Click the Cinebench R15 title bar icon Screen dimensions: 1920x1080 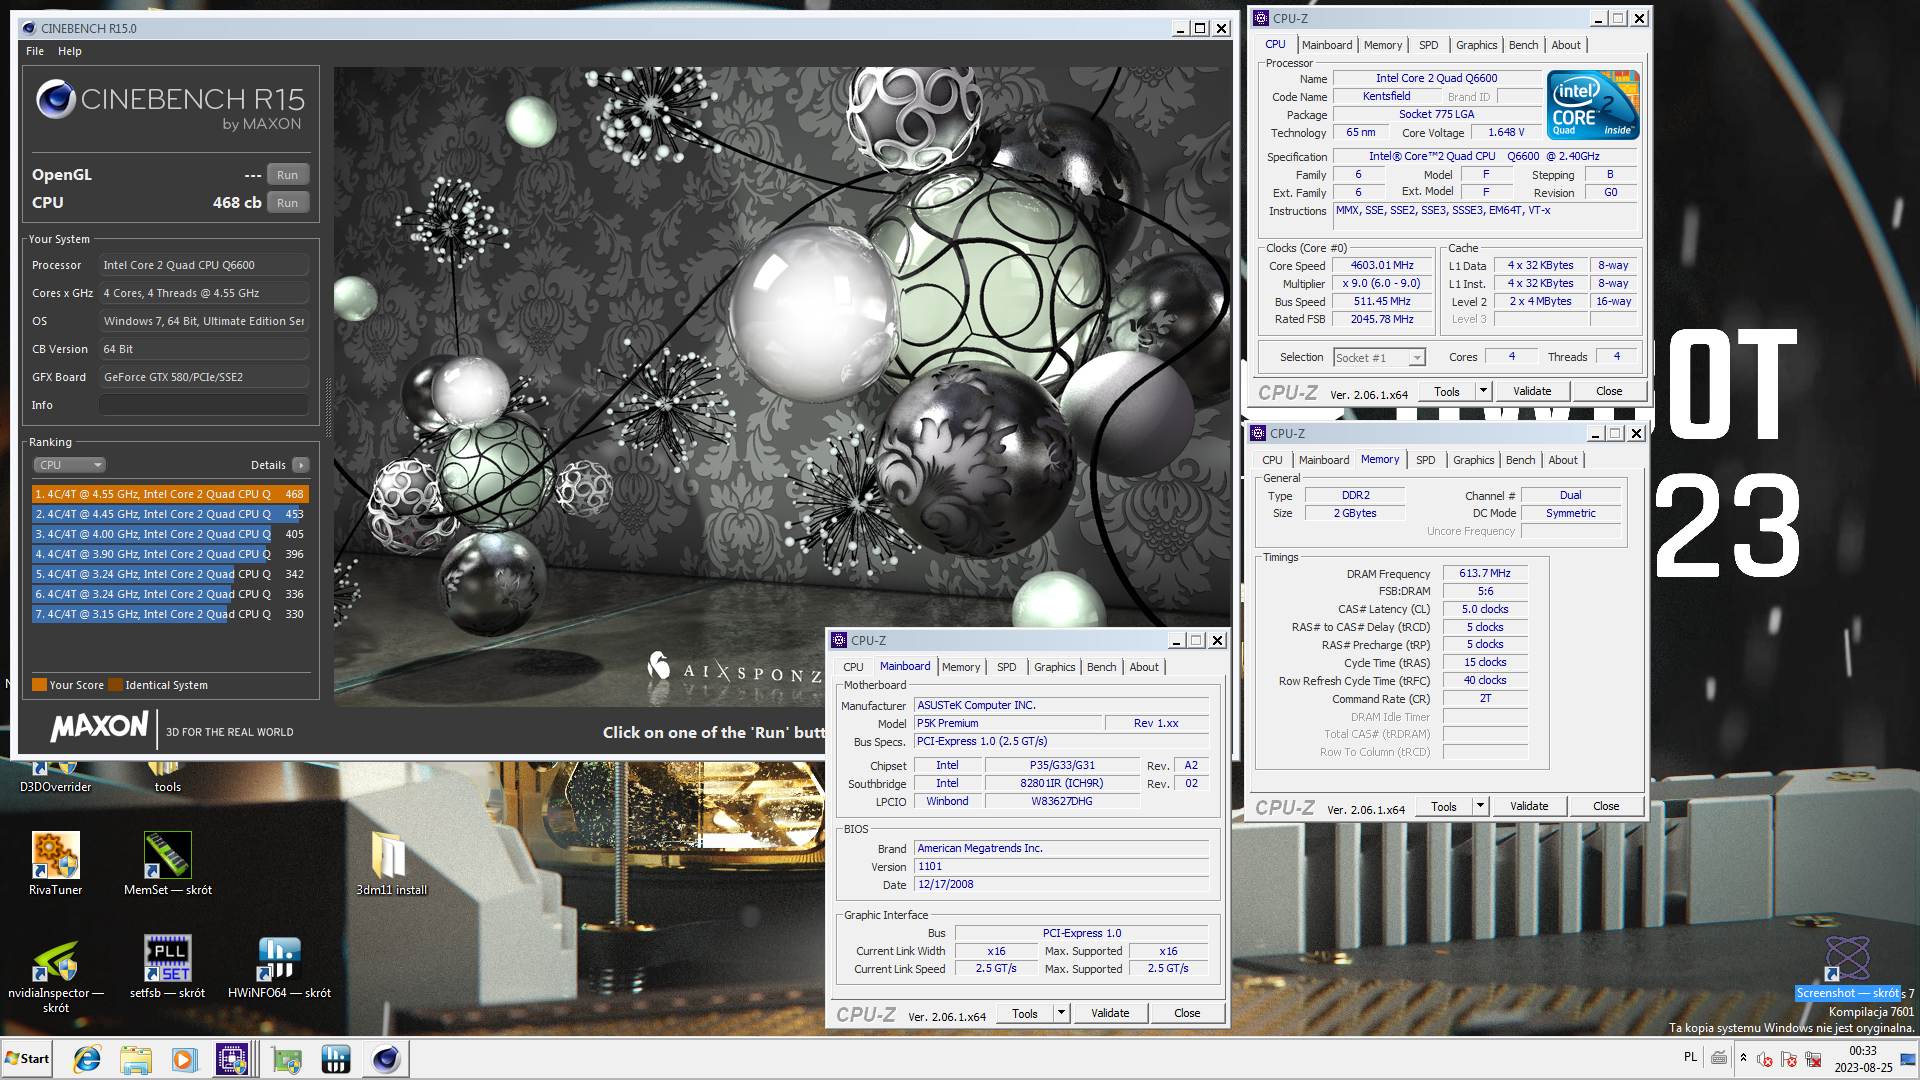tap(28, 28)
